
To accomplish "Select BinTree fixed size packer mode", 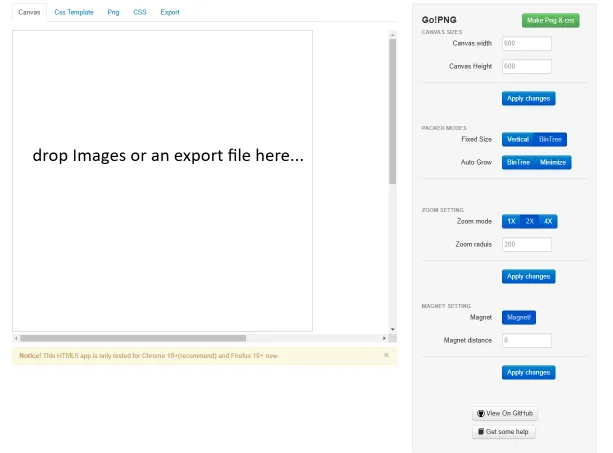I will pos(550,140).
